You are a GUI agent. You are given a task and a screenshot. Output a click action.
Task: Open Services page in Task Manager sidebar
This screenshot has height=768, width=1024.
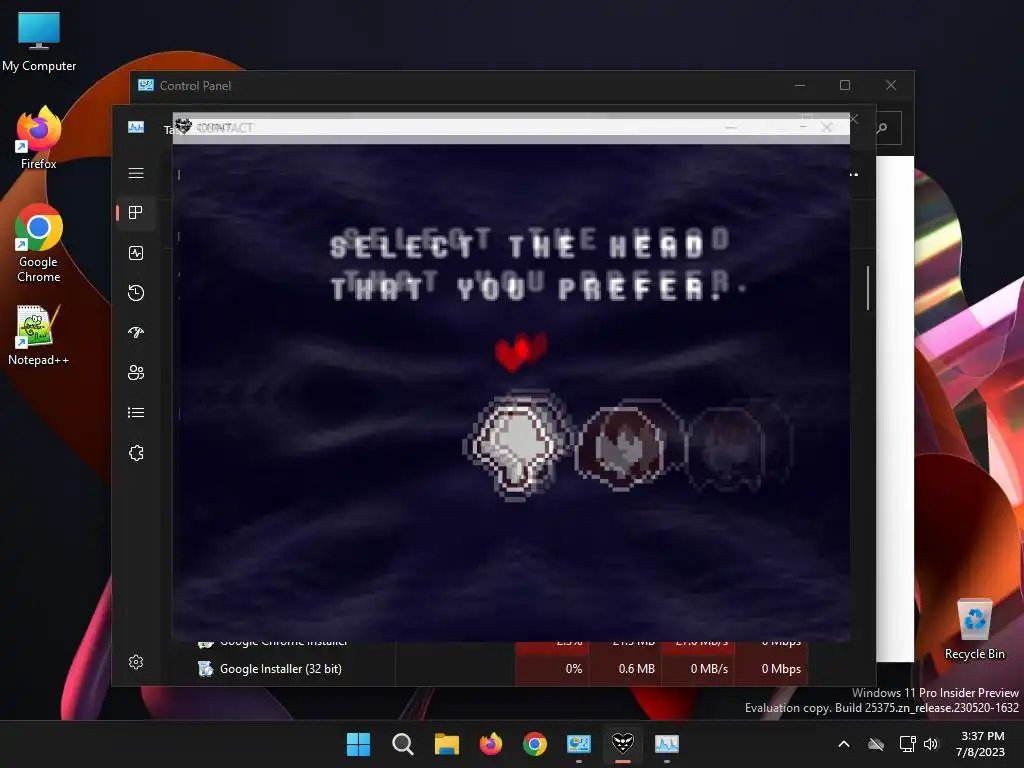pyautogui.click(x=136, y=453)
